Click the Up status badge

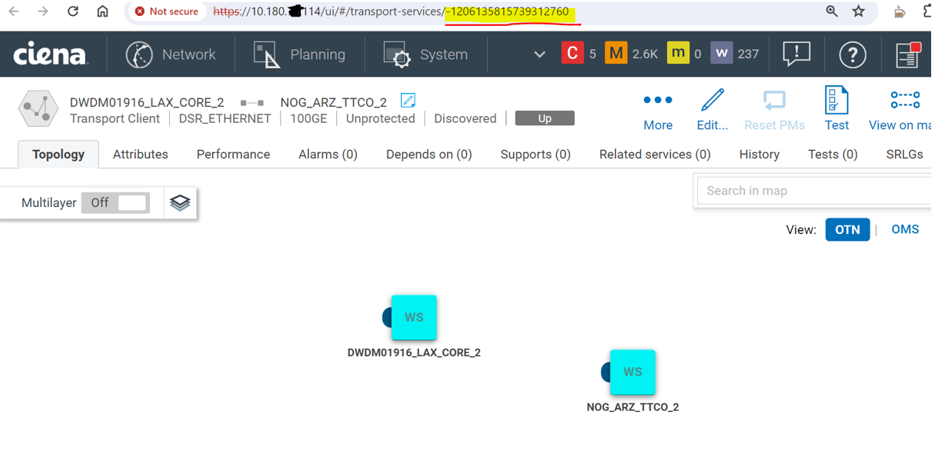(x=544, y=119)
